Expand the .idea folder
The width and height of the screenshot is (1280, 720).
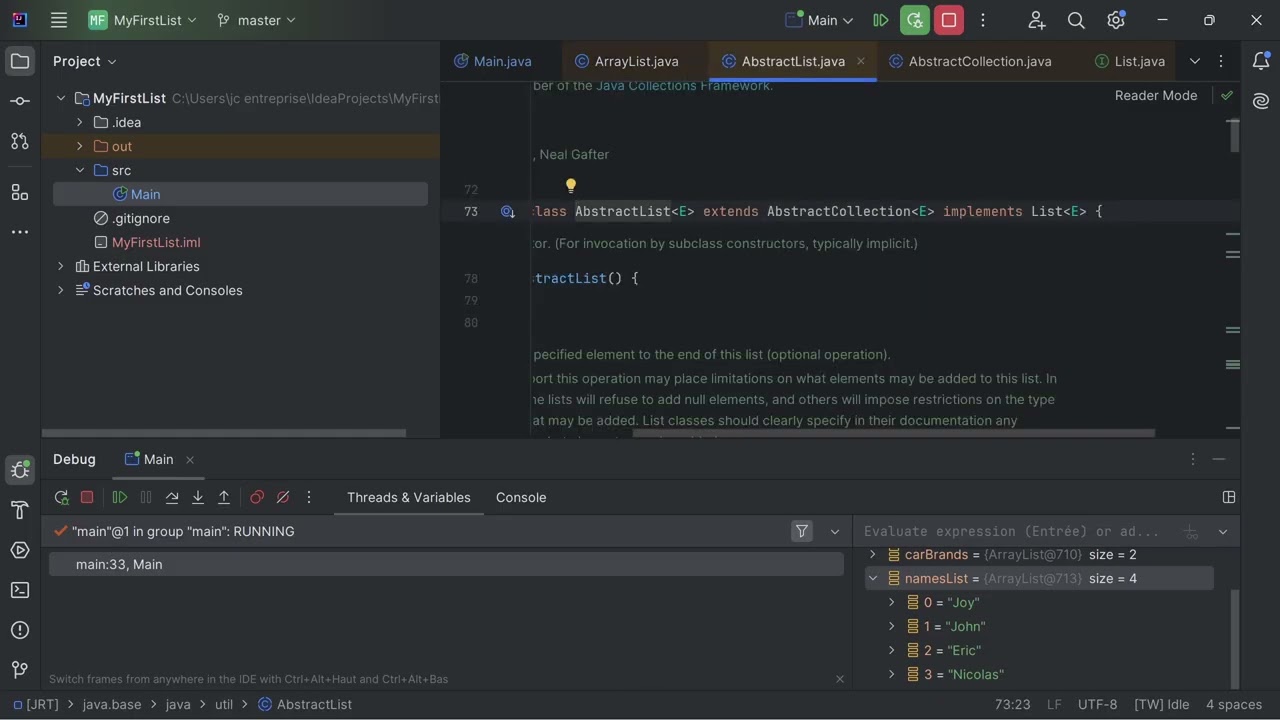pos(80,122)
